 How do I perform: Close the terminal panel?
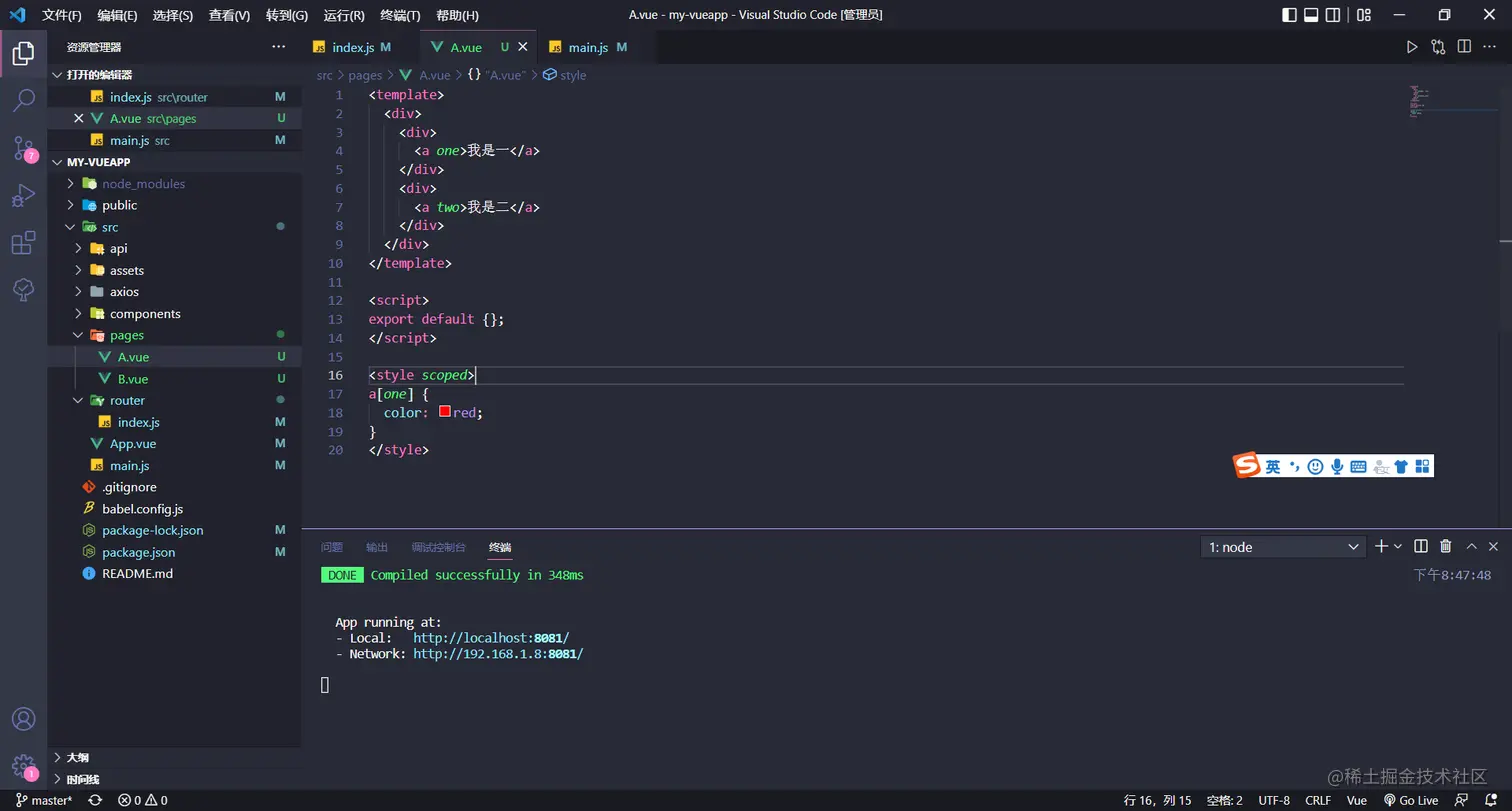tap(1493, 546)
